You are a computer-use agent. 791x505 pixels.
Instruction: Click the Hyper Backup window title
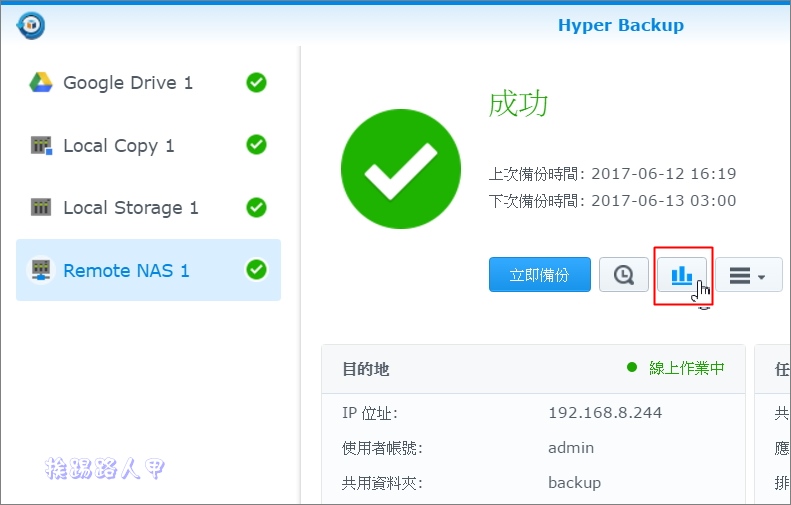coord(620,25)
